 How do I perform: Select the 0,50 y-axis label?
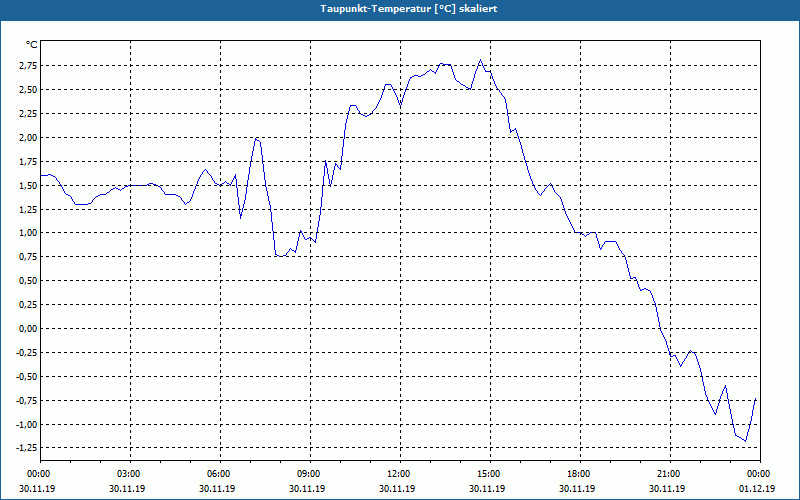point(28,281)
